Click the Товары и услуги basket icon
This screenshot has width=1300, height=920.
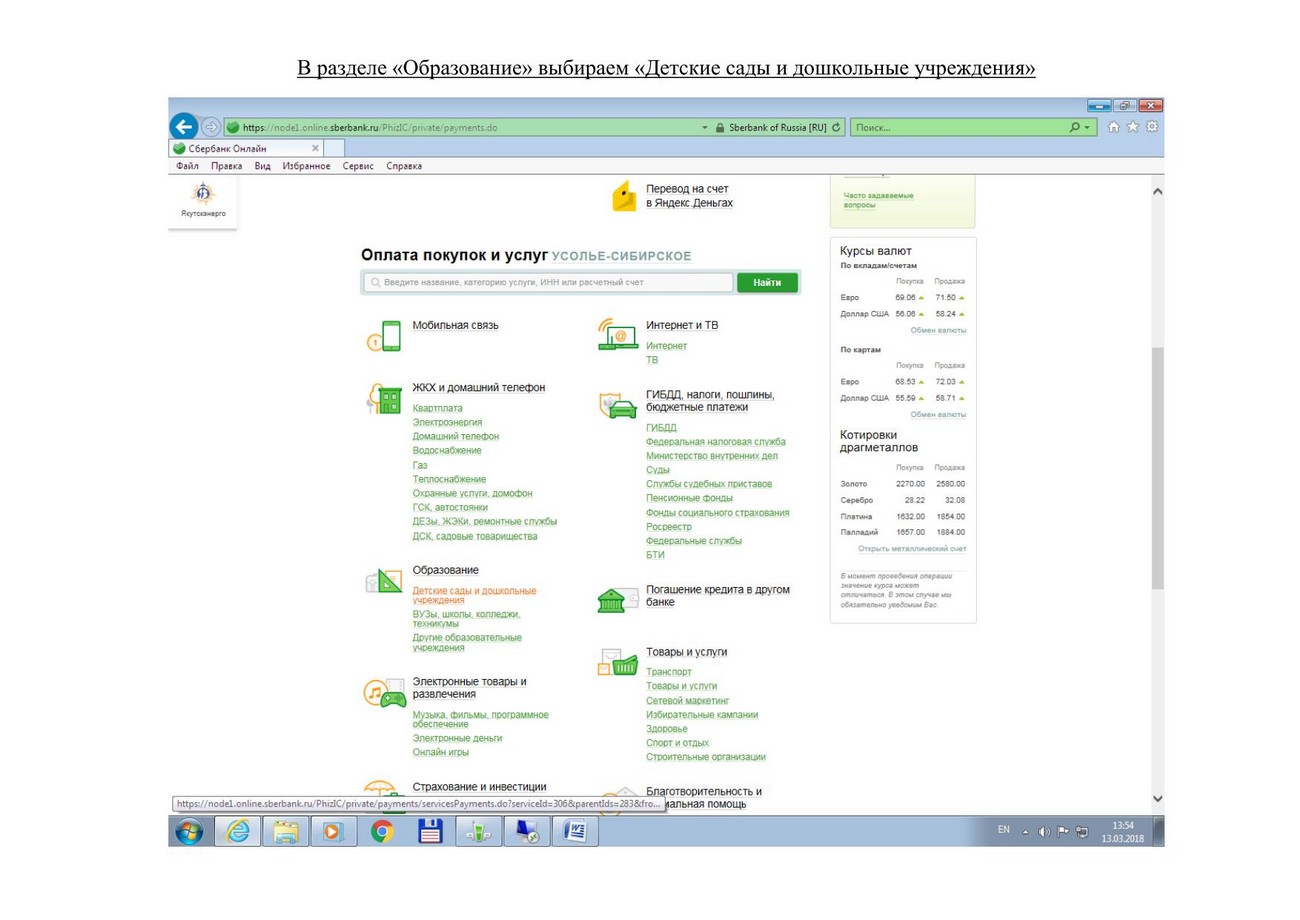click(617, 663)
